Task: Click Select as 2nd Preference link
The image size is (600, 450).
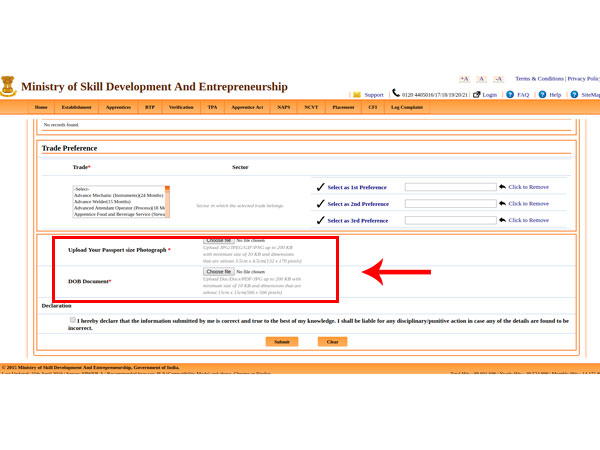Action: point(358,204)
